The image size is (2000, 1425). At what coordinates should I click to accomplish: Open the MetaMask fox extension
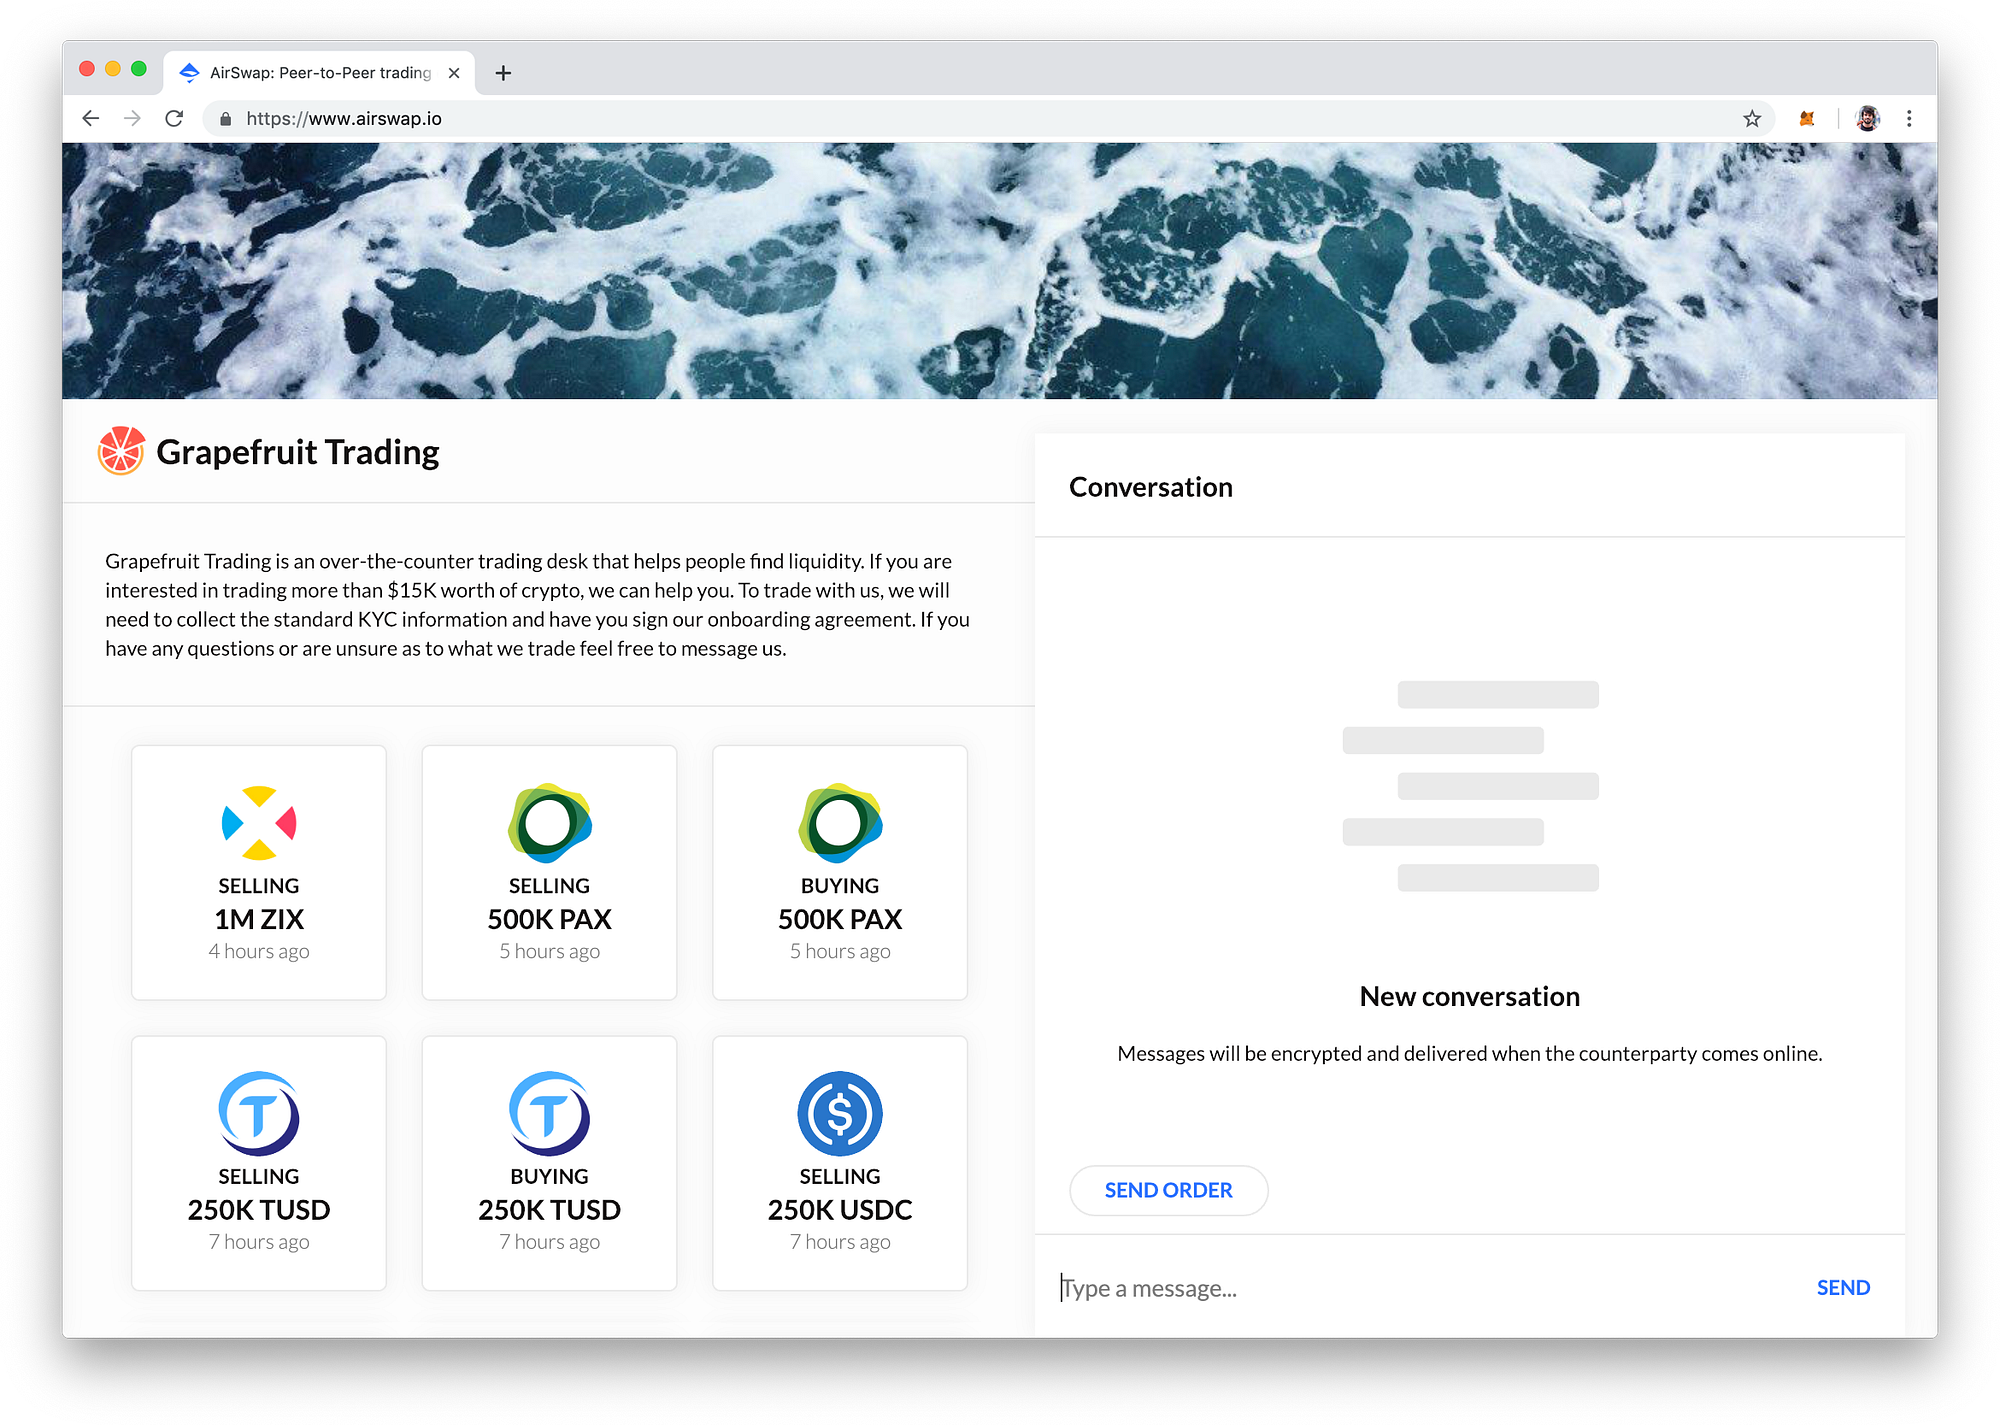[1806, 118]
